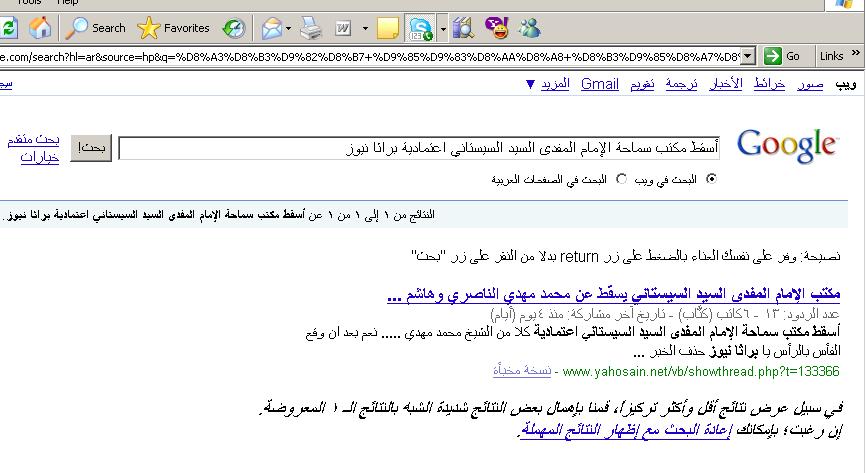
Task: Open the Gmail link
Action: [x=600, y=84]
